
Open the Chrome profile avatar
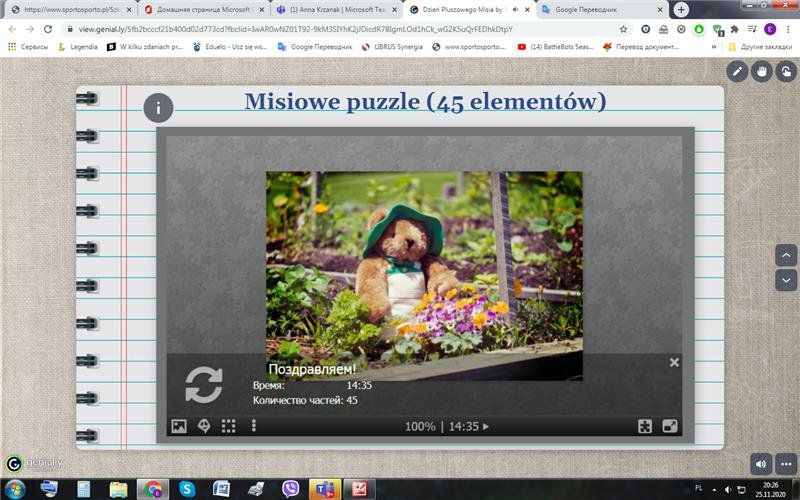tap(770, 29)
